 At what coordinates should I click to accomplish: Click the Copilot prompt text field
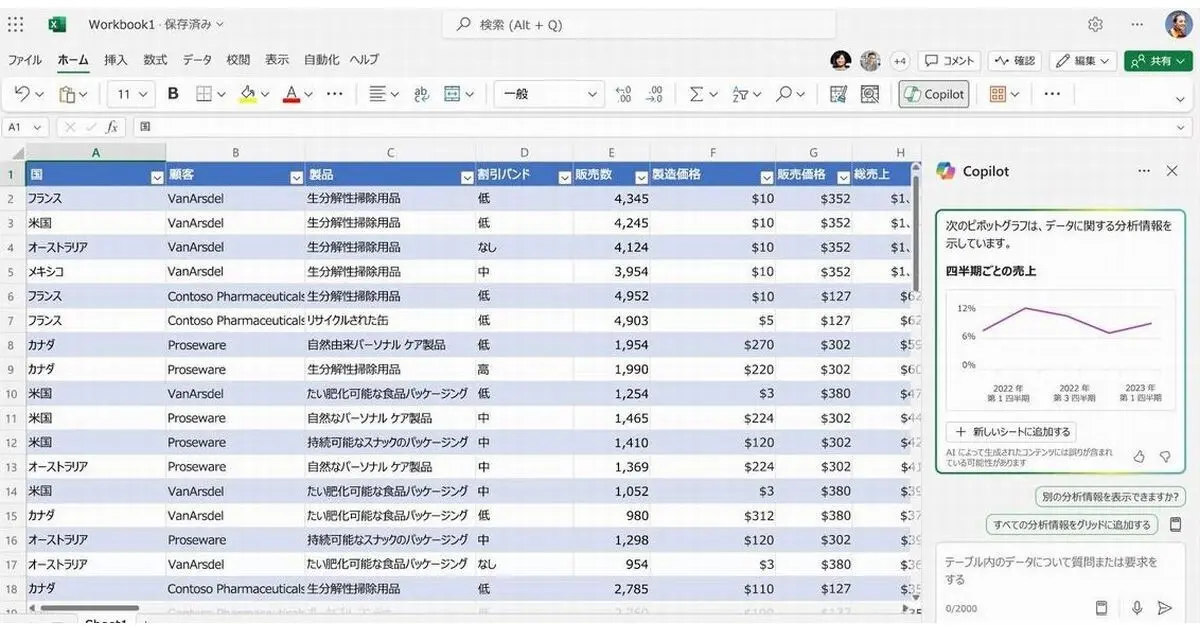(x=1058, y=570)
